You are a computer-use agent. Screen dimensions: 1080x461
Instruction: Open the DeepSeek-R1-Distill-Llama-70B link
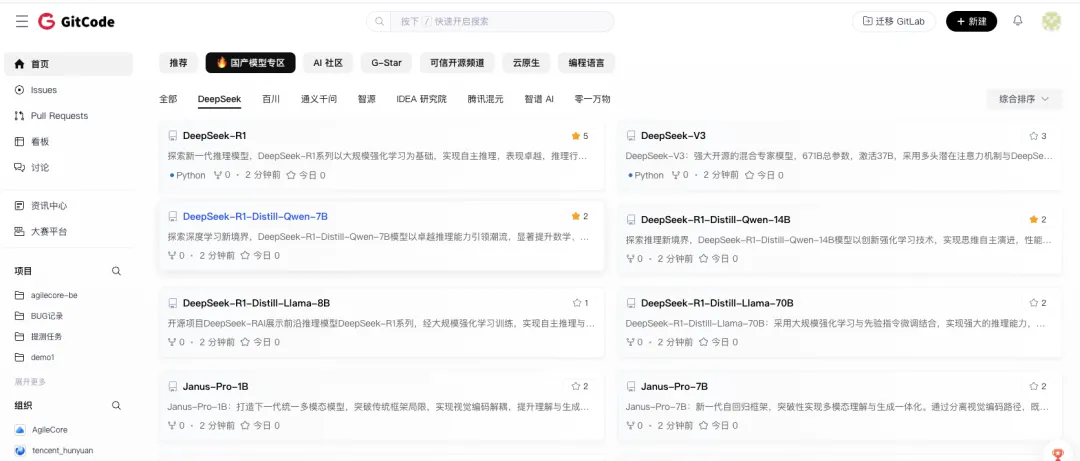tap(717, 303)
